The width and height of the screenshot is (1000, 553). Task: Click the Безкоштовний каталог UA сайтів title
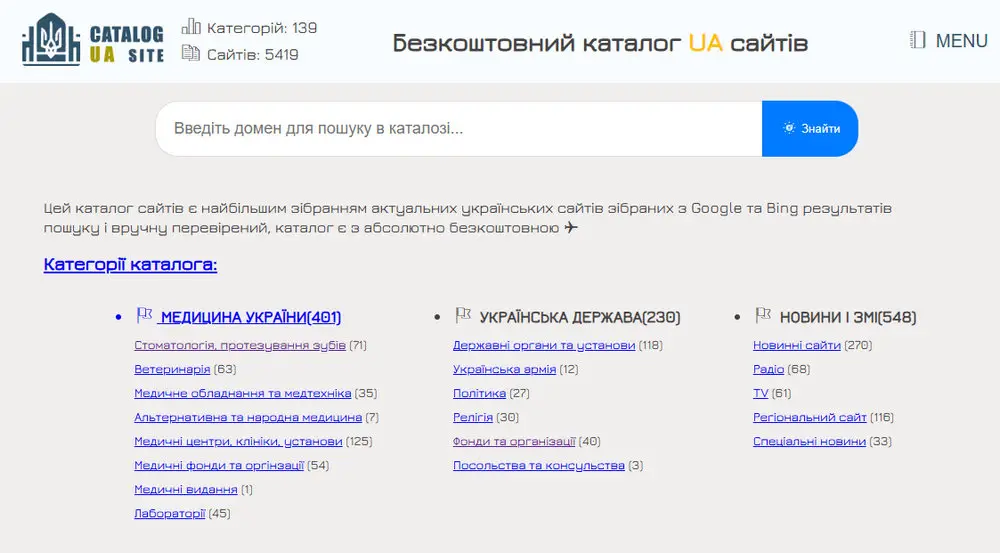600,43
